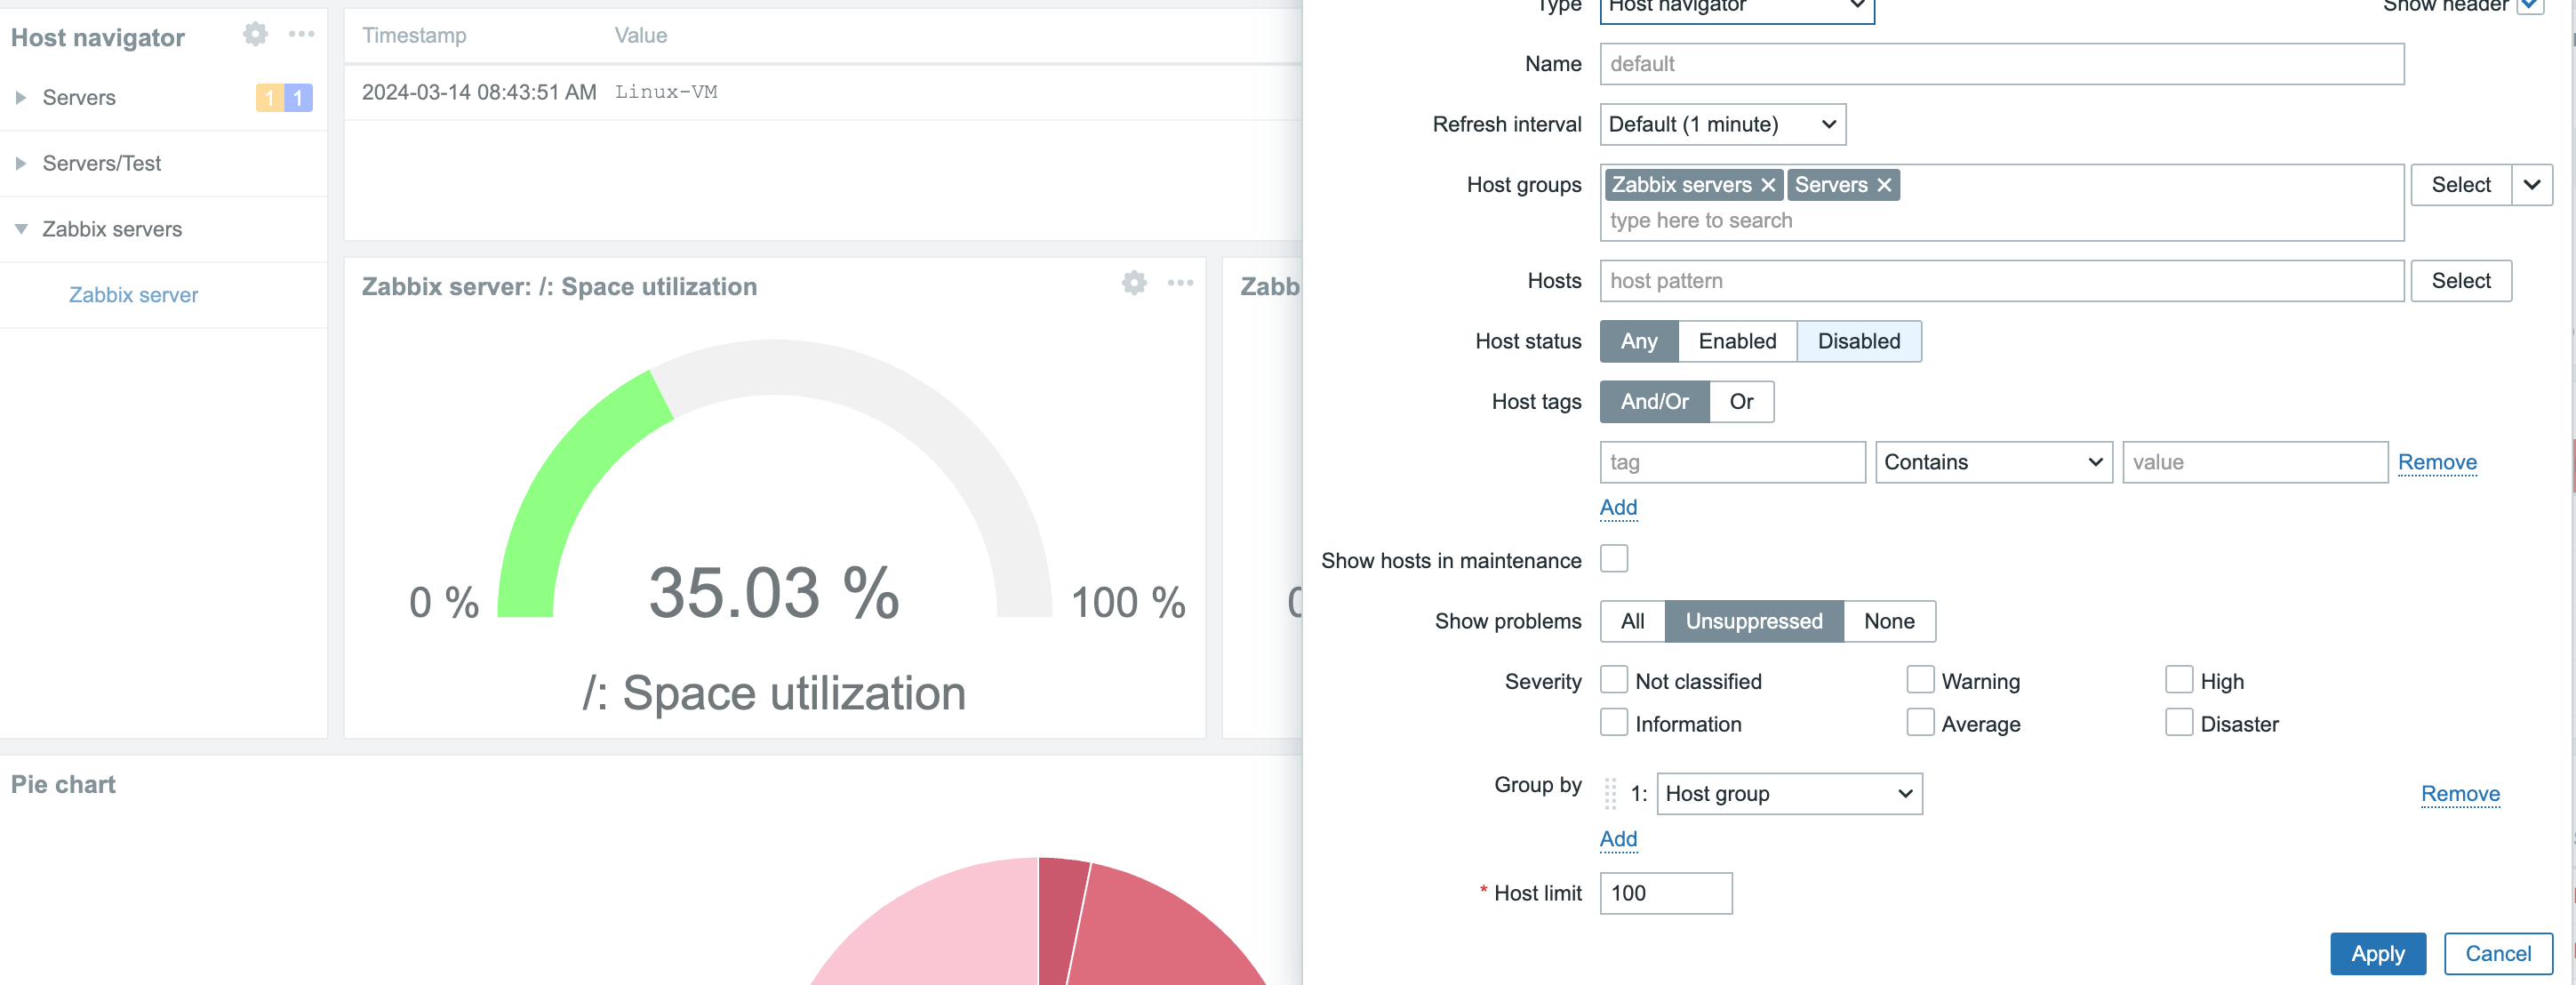The image size is (2576, 985).
Task: Open Space utilization widget three-dots menu
Action: click(x=1180, y=283)
